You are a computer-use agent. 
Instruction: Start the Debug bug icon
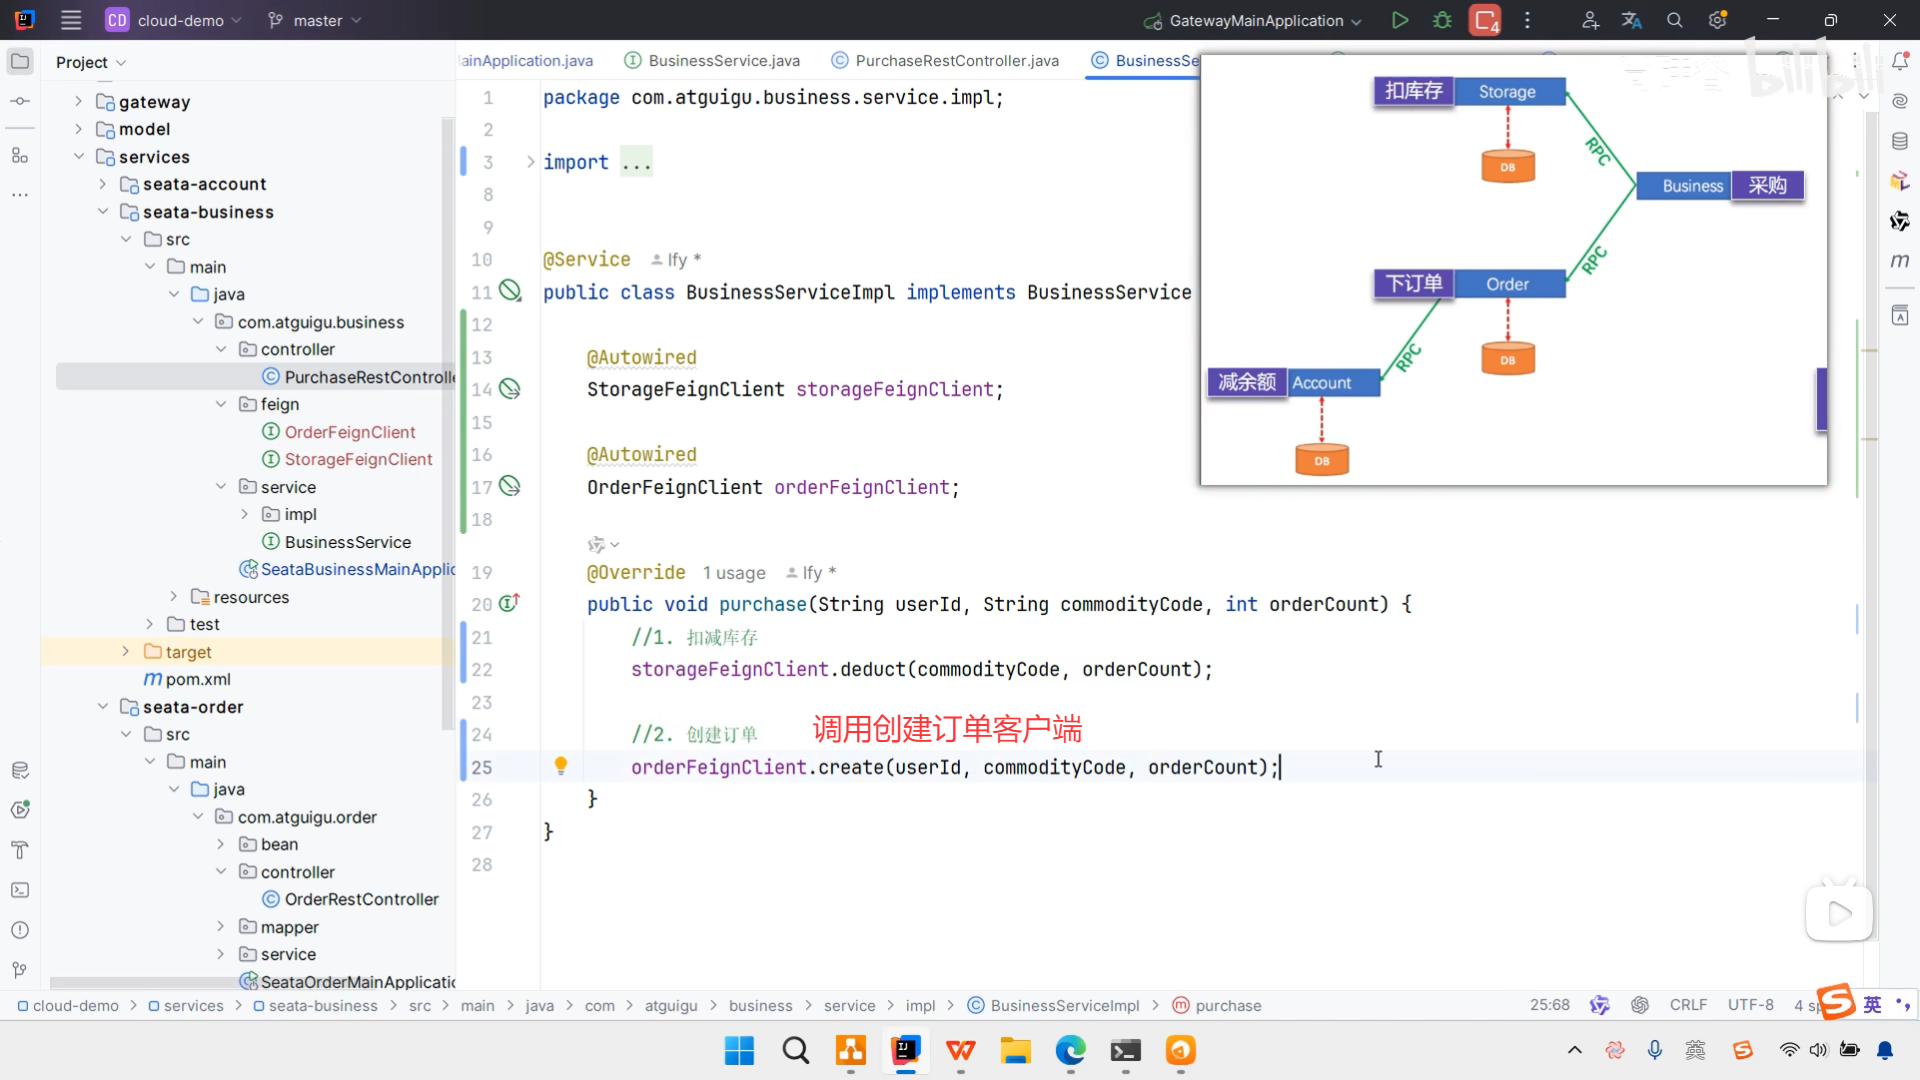click(1442, 20)
